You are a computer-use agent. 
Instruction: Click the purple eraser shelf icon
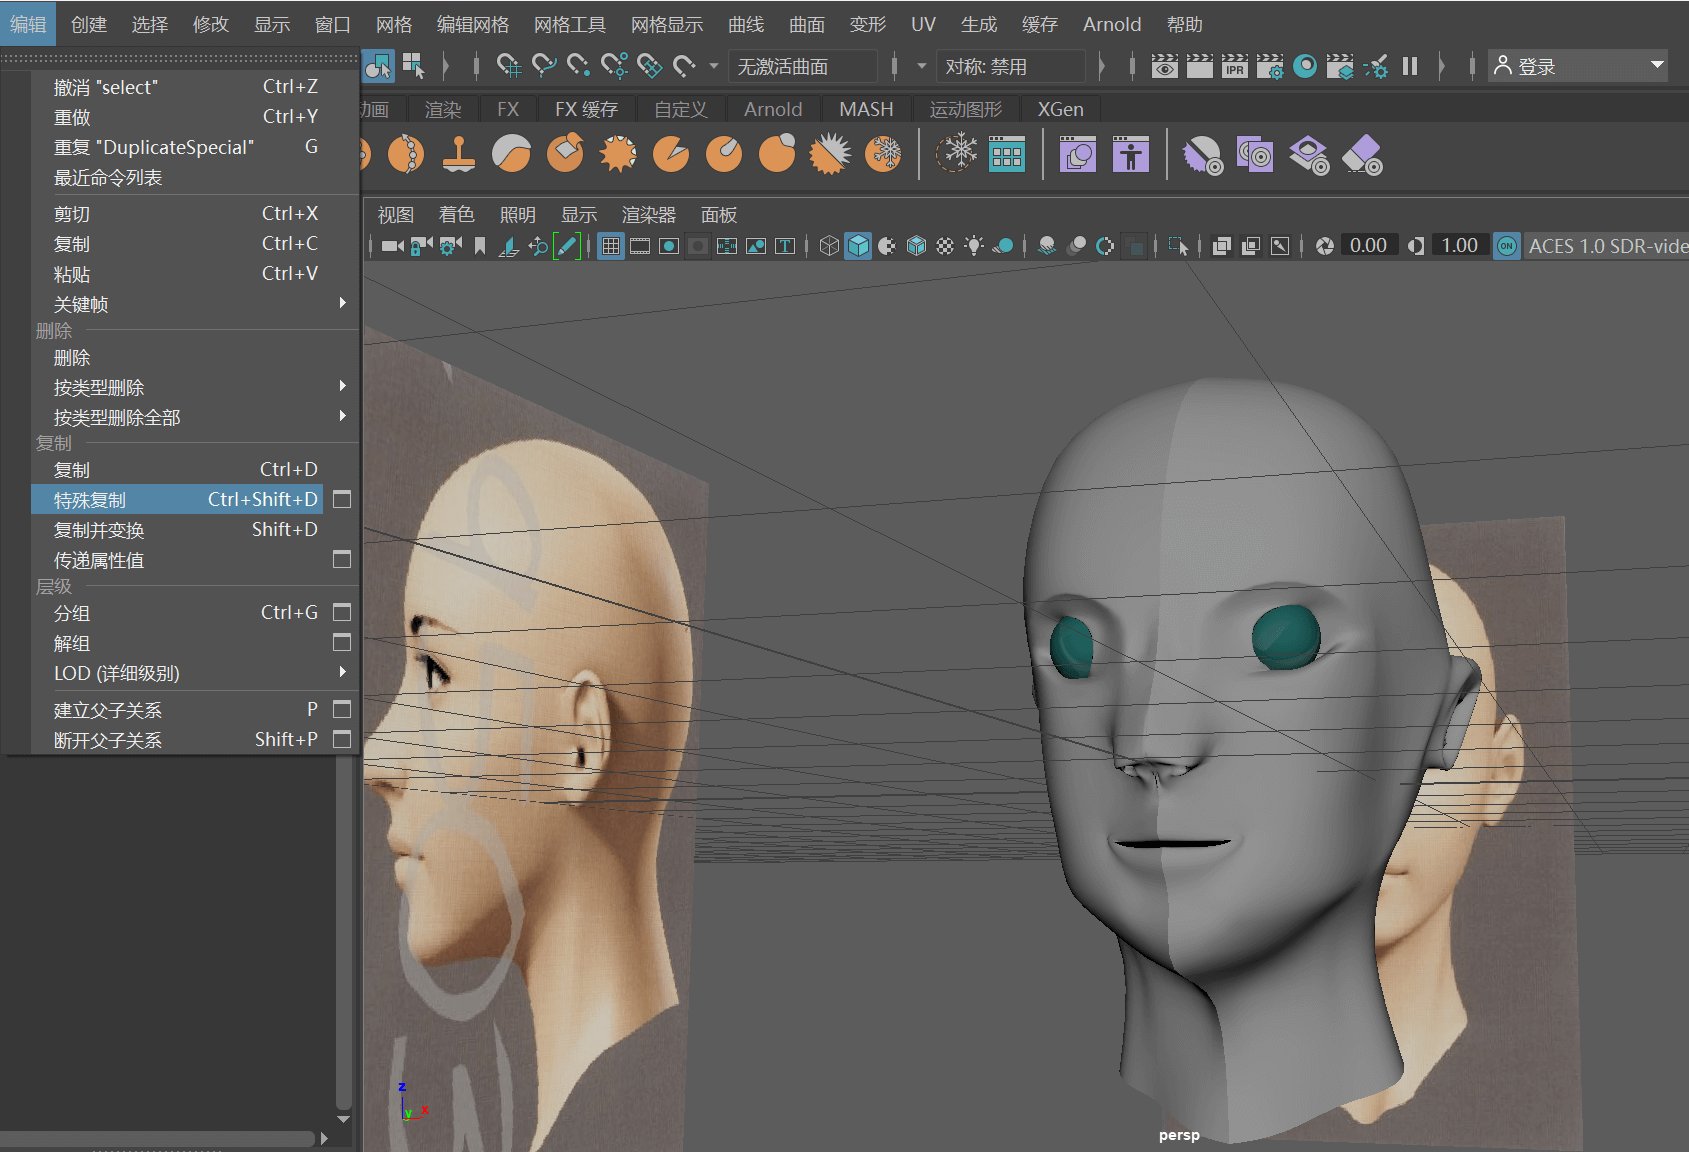[1362, 155]
